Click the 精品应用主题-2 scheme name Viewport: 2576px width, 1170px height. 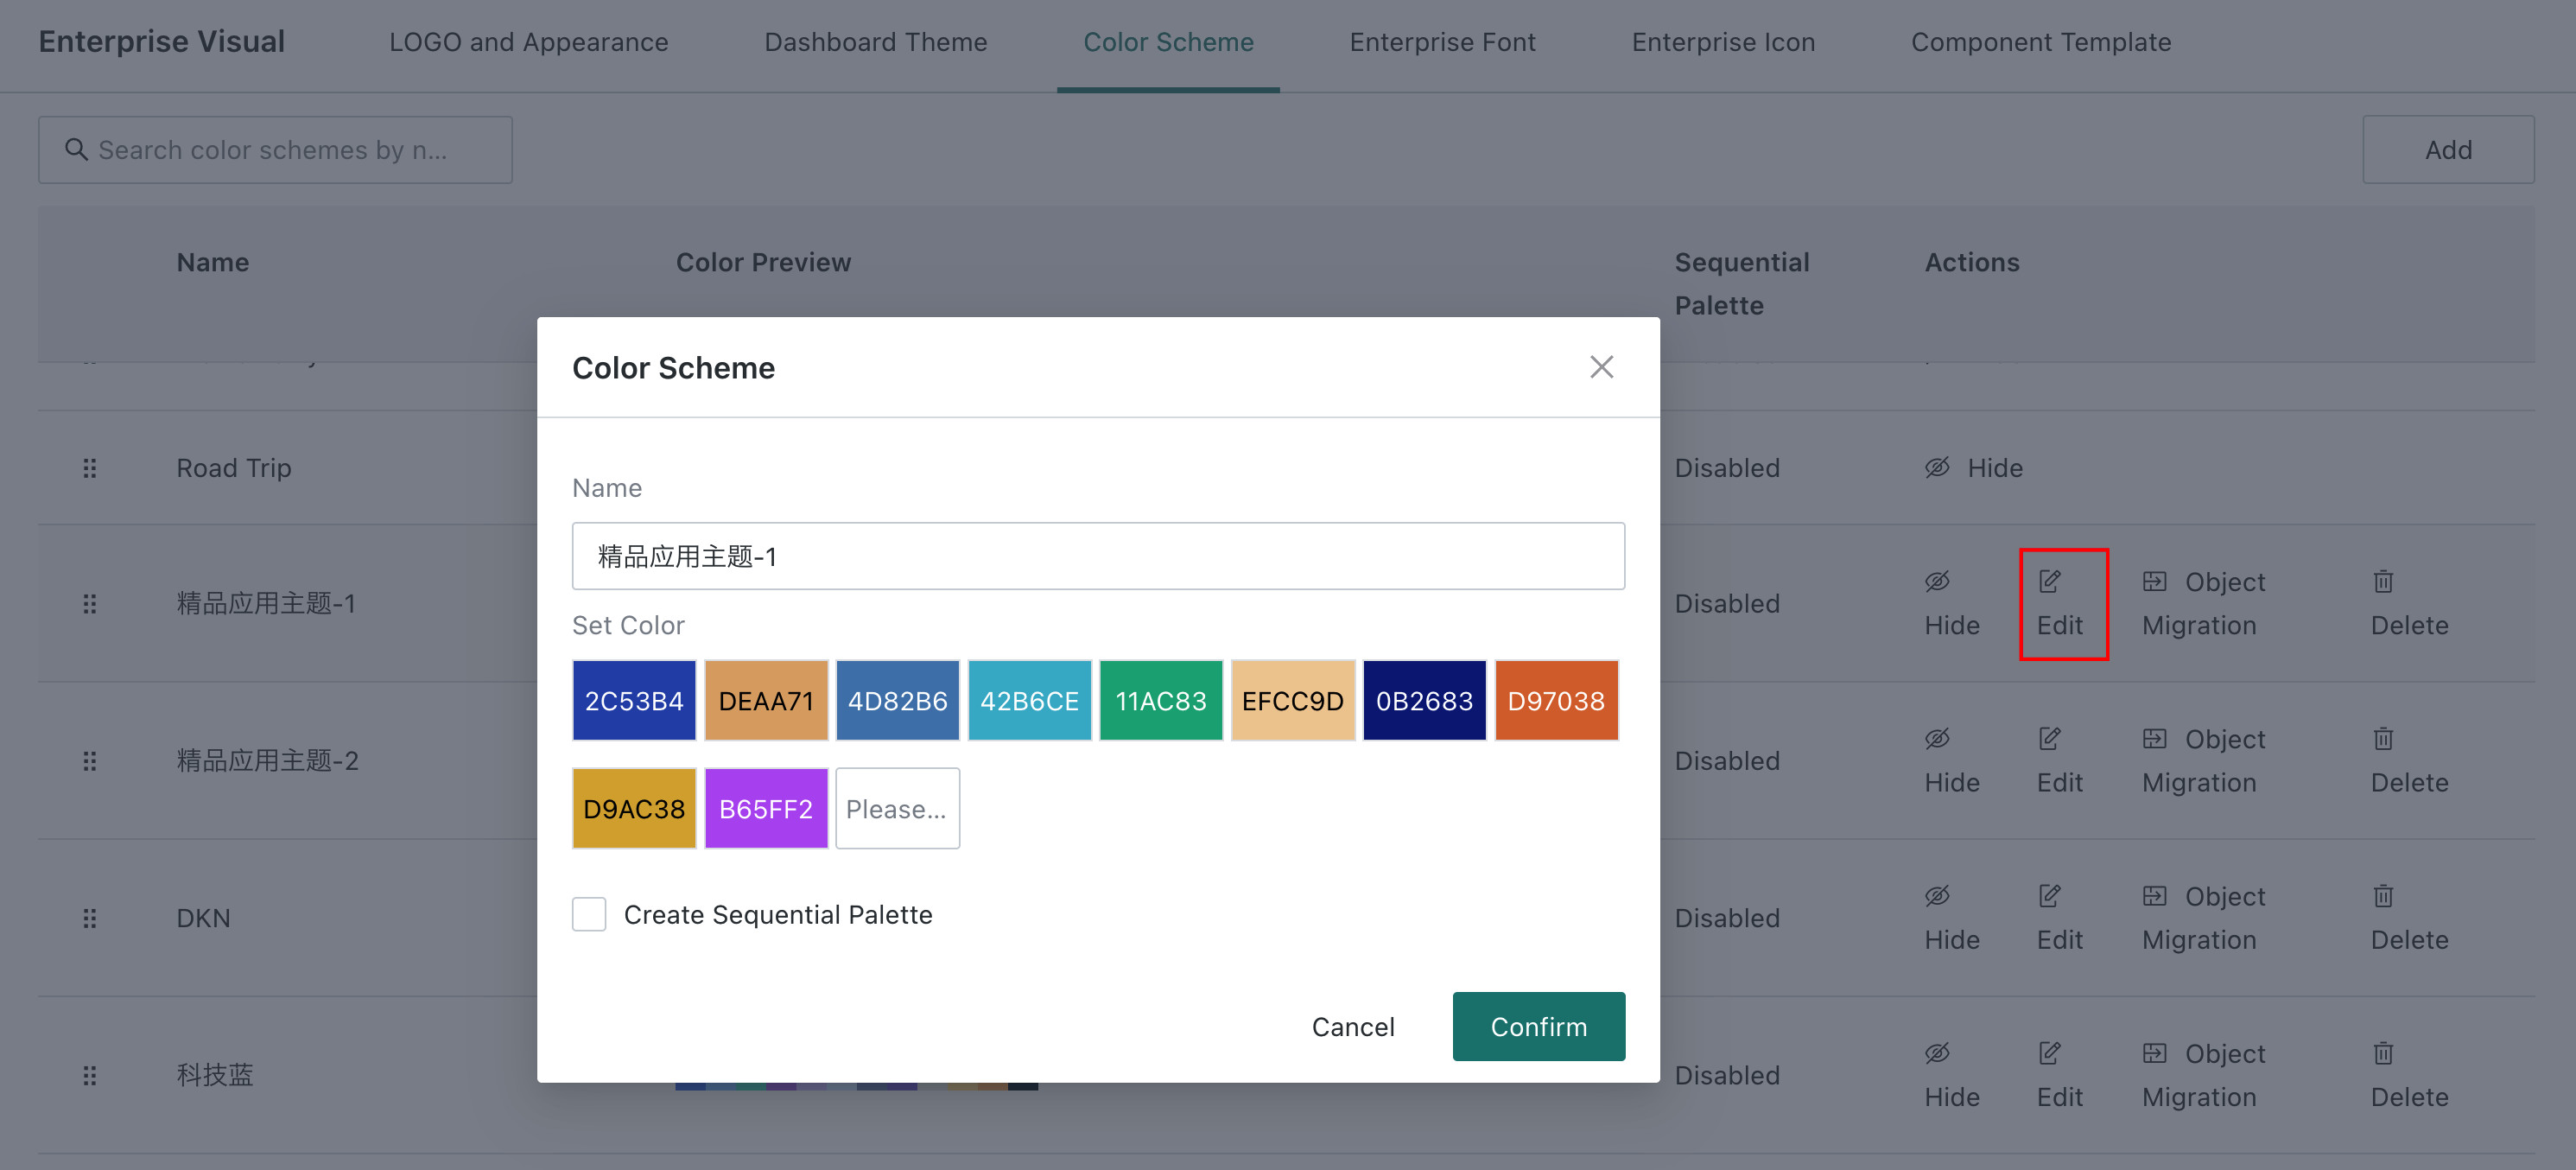267,761
